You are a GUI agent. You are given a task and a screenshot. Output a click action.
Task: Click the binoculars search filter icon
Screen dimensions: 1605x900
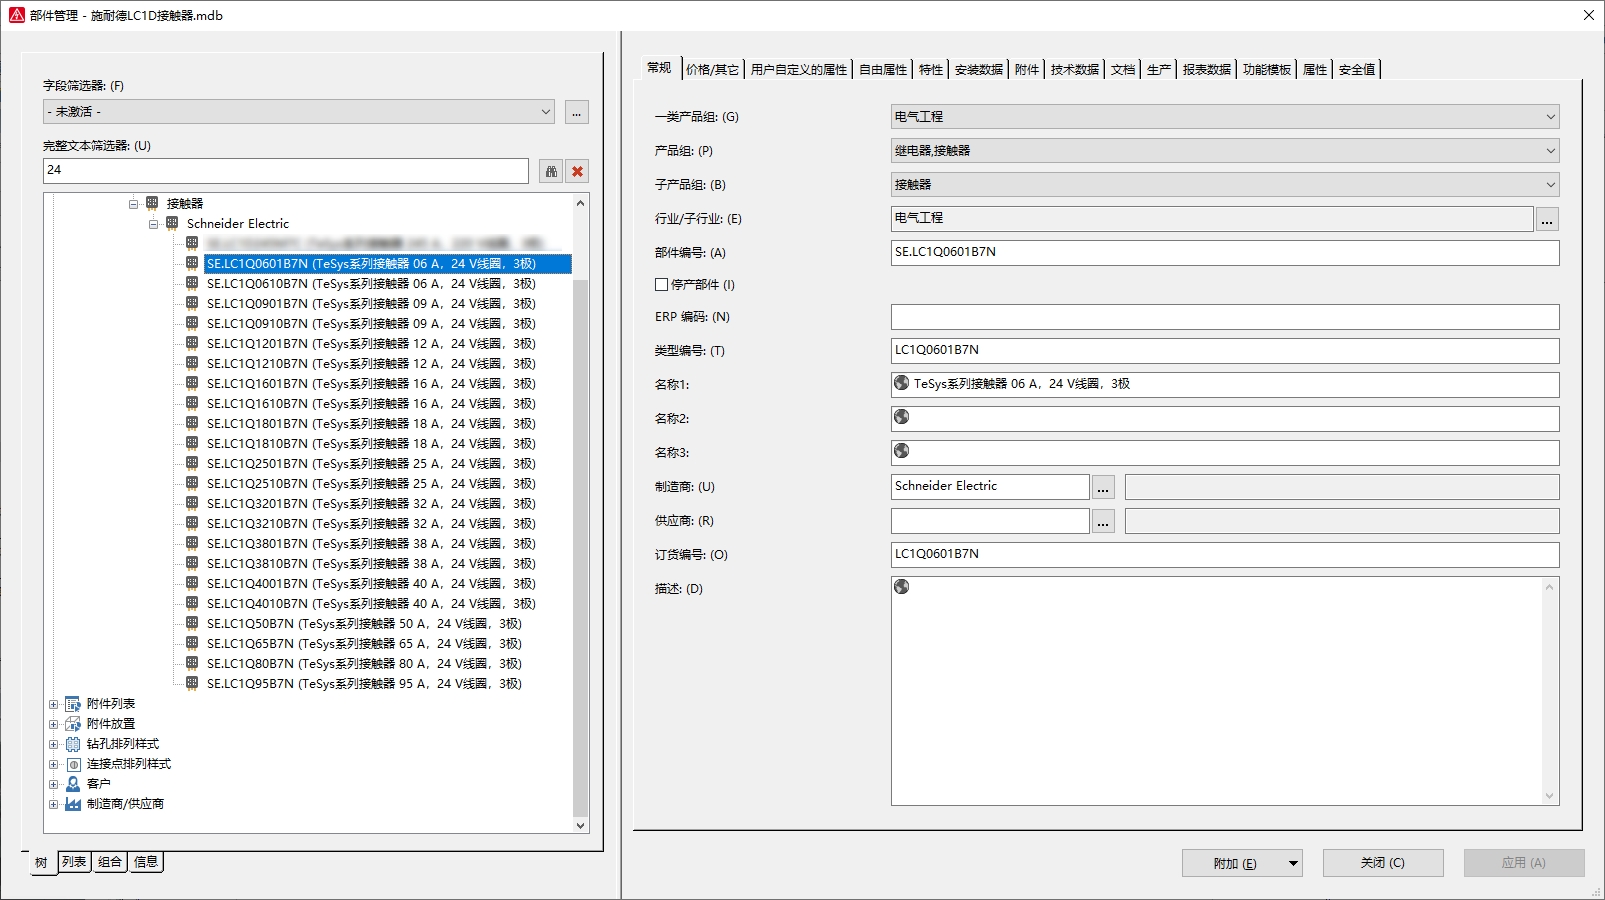551,171
